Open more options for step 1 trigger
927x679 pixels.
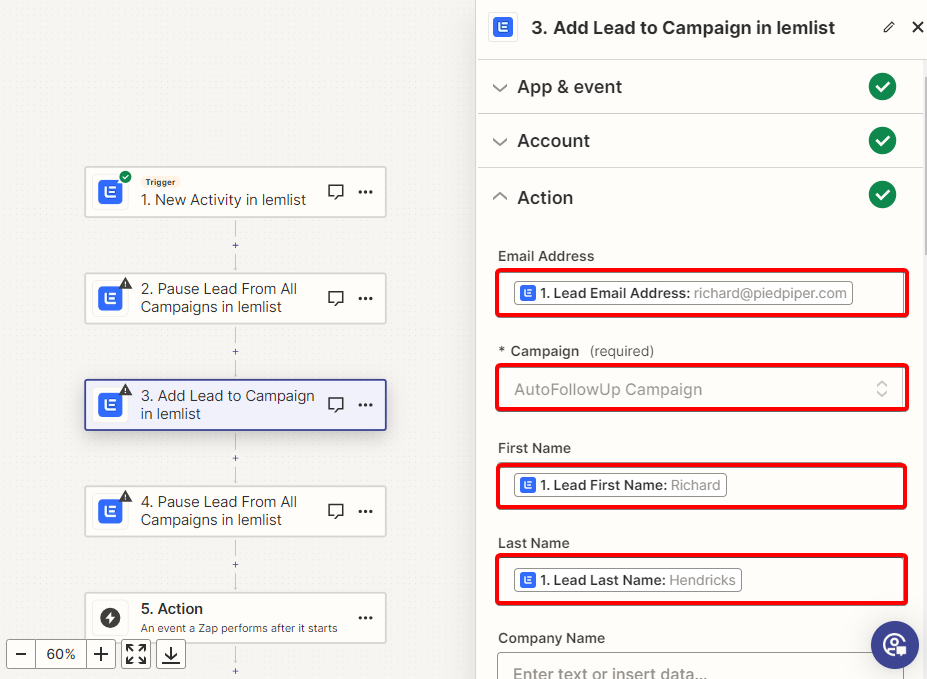click(365, 191)
